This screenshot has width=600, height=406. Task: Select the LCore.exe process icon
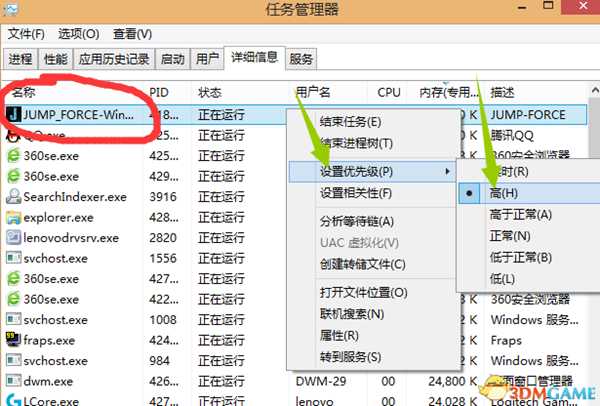point(13,400)
